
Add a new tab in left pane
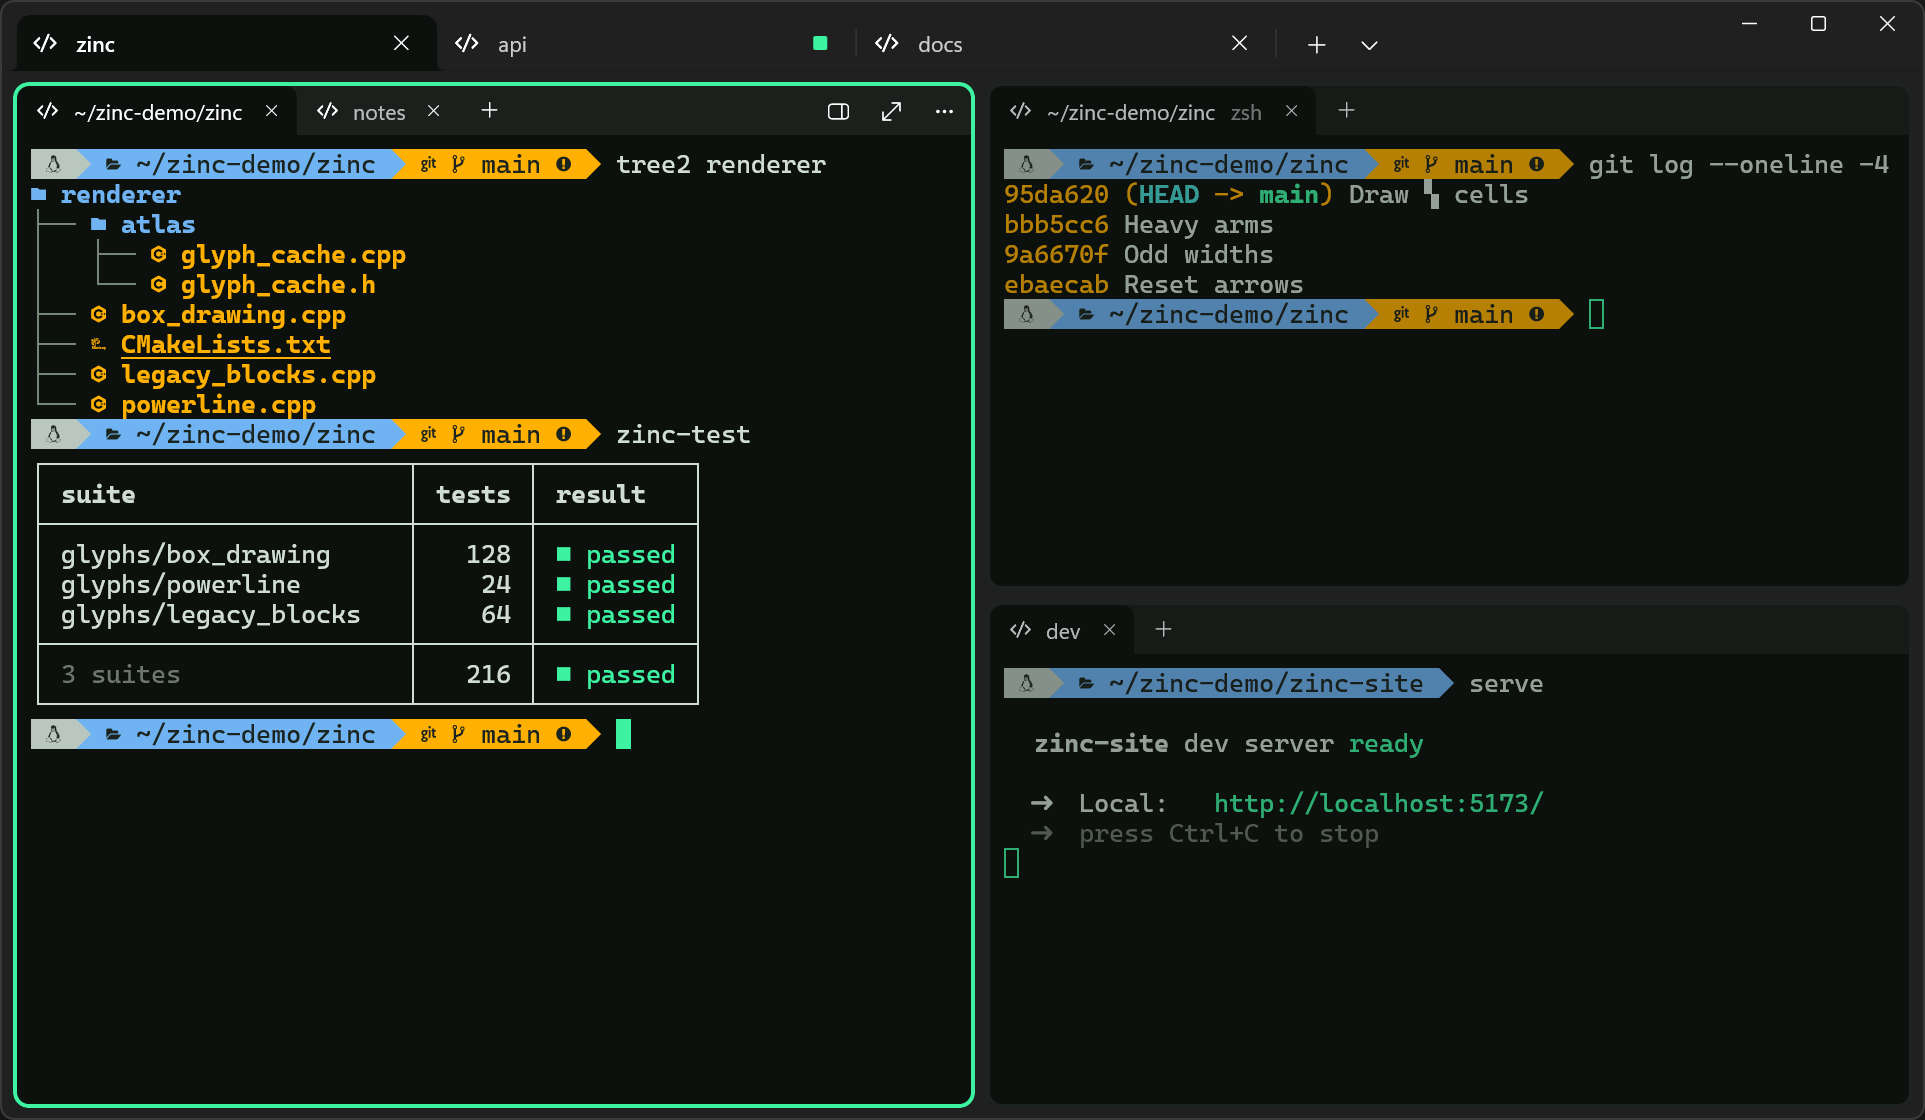click(x=489, y=111)
